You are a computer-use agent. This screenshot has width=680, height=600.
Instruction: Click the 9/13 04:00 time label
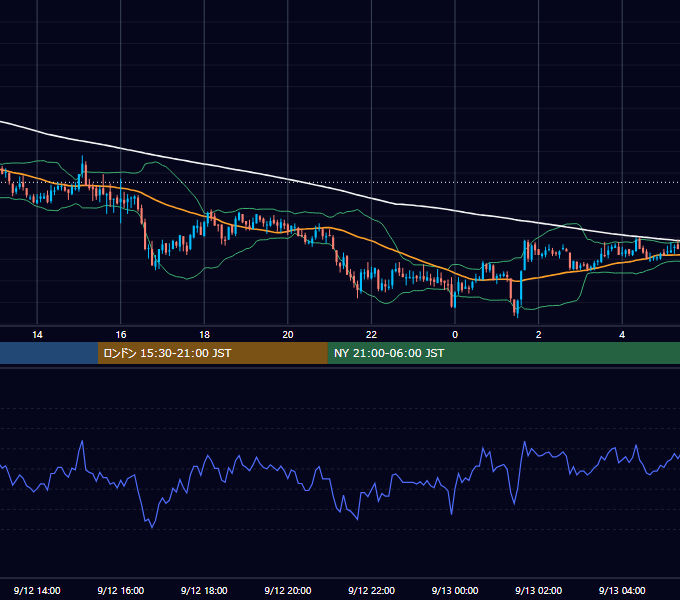(622, 590)
